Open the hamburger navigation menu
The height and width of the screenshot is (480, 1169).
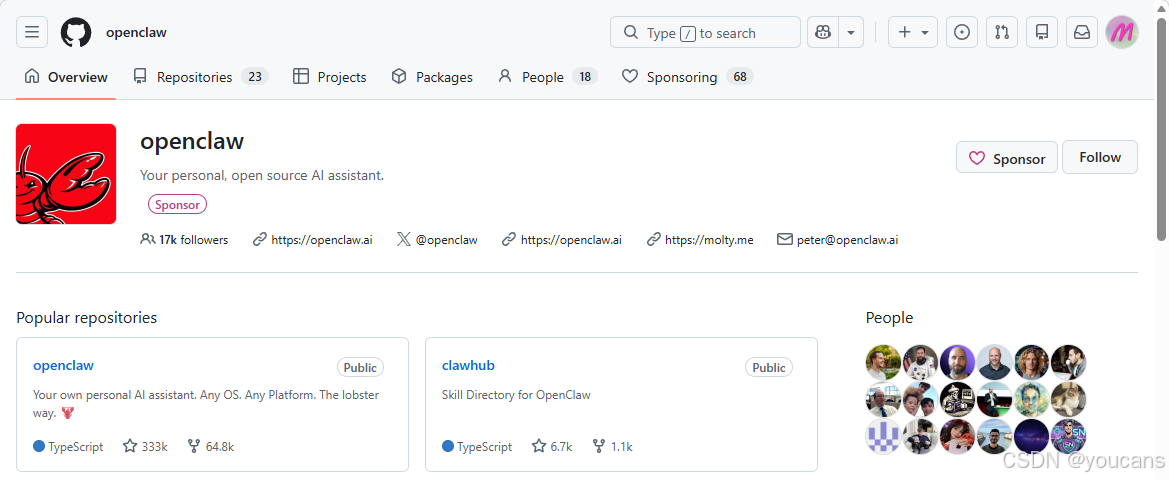click(x=31, y=33)
